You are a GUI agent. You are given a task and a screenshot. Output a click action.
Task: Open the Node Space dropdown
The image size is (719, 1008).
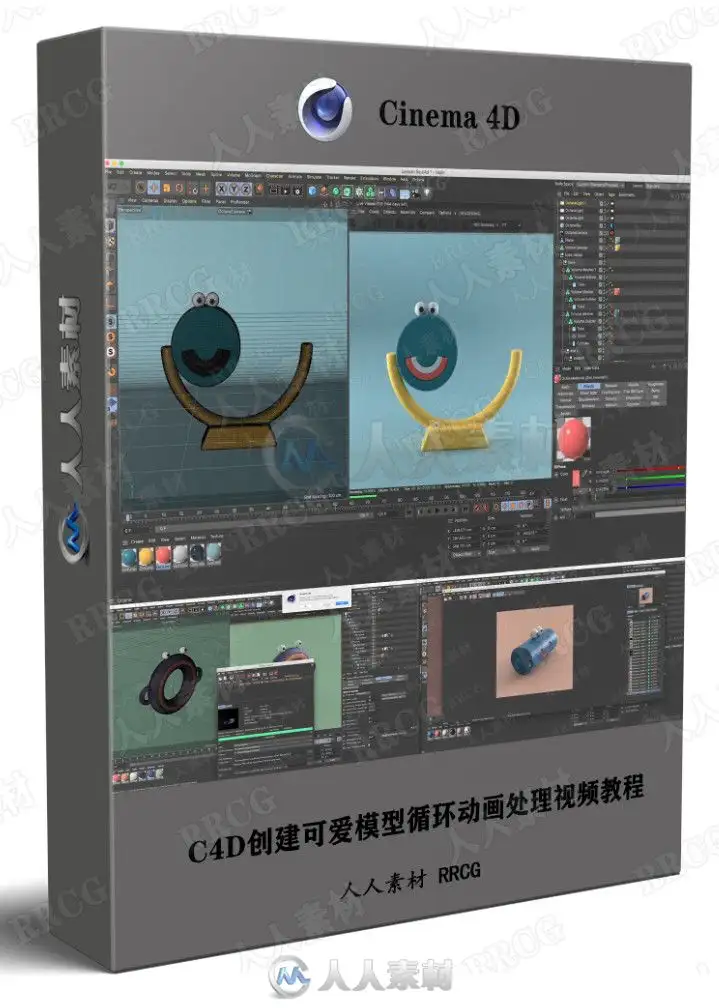599,185
